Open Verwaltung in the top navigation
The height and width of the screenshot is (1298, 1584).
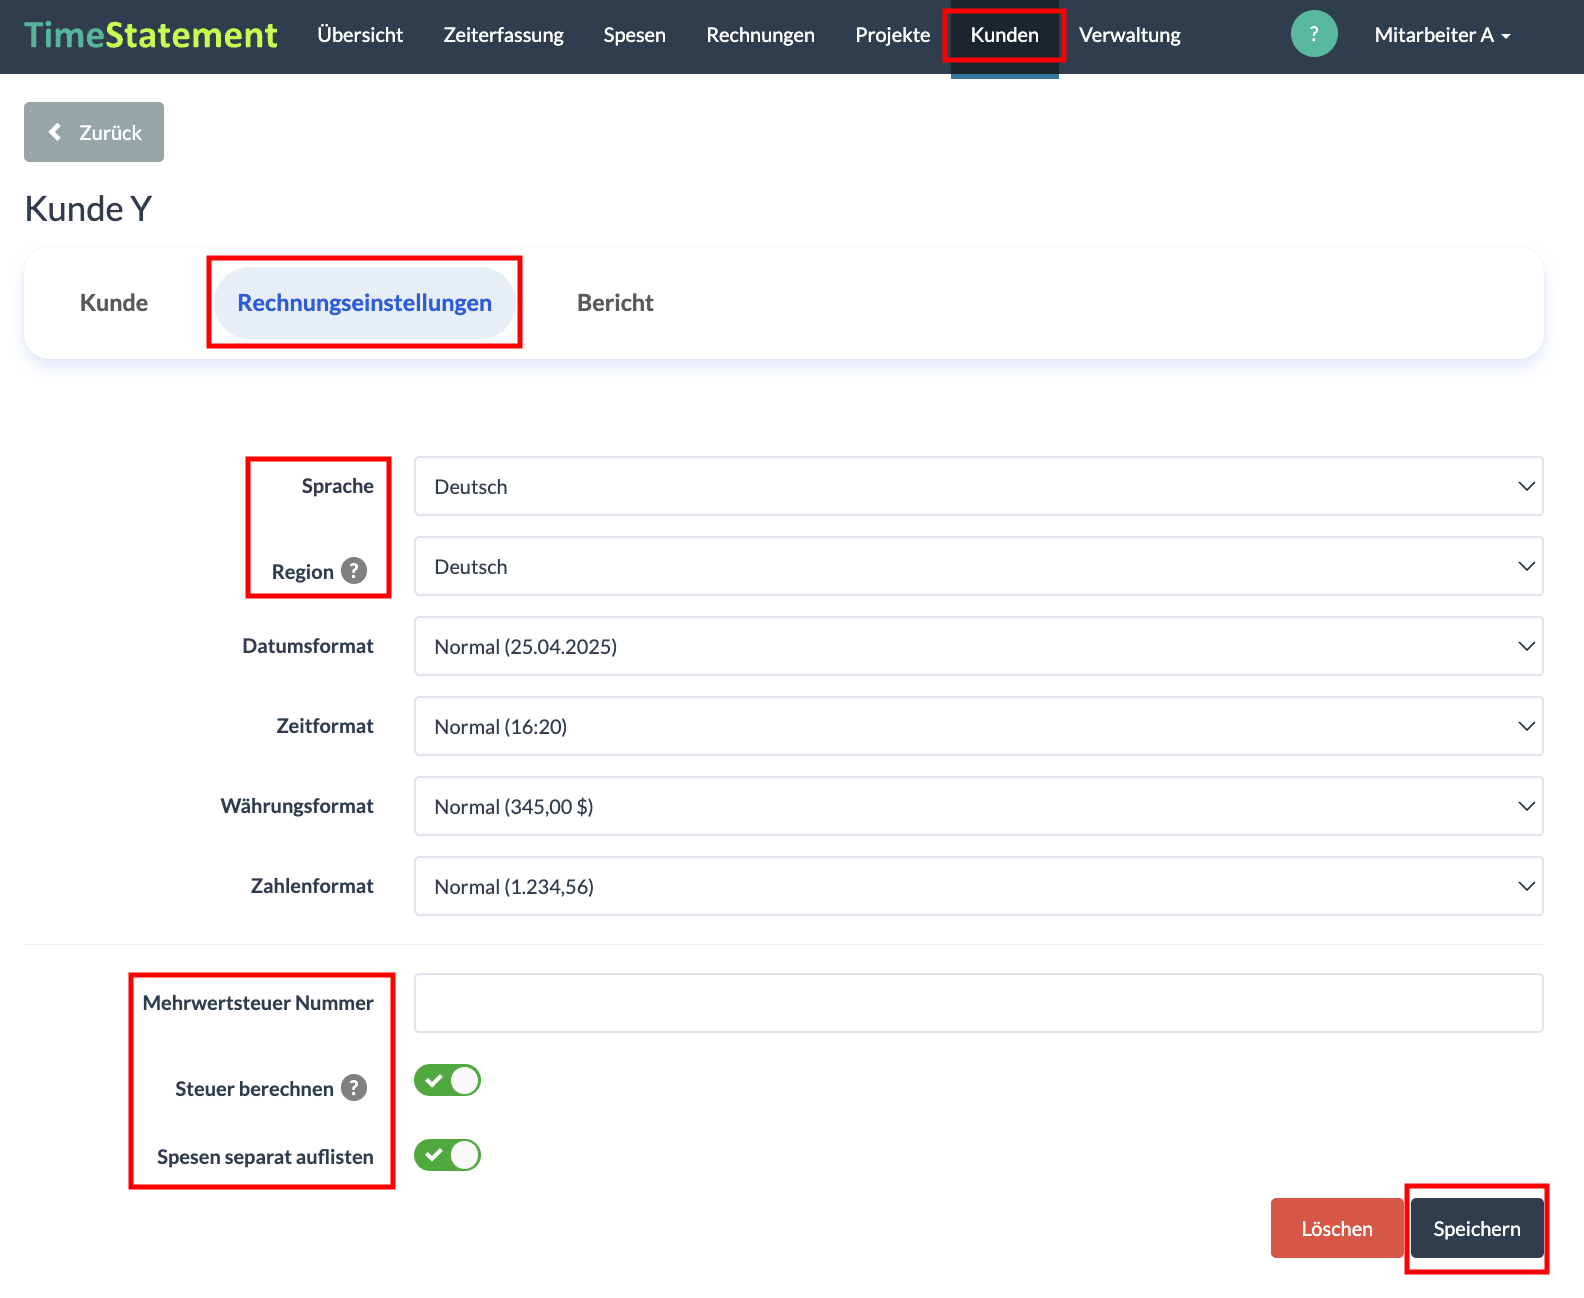1129,35
